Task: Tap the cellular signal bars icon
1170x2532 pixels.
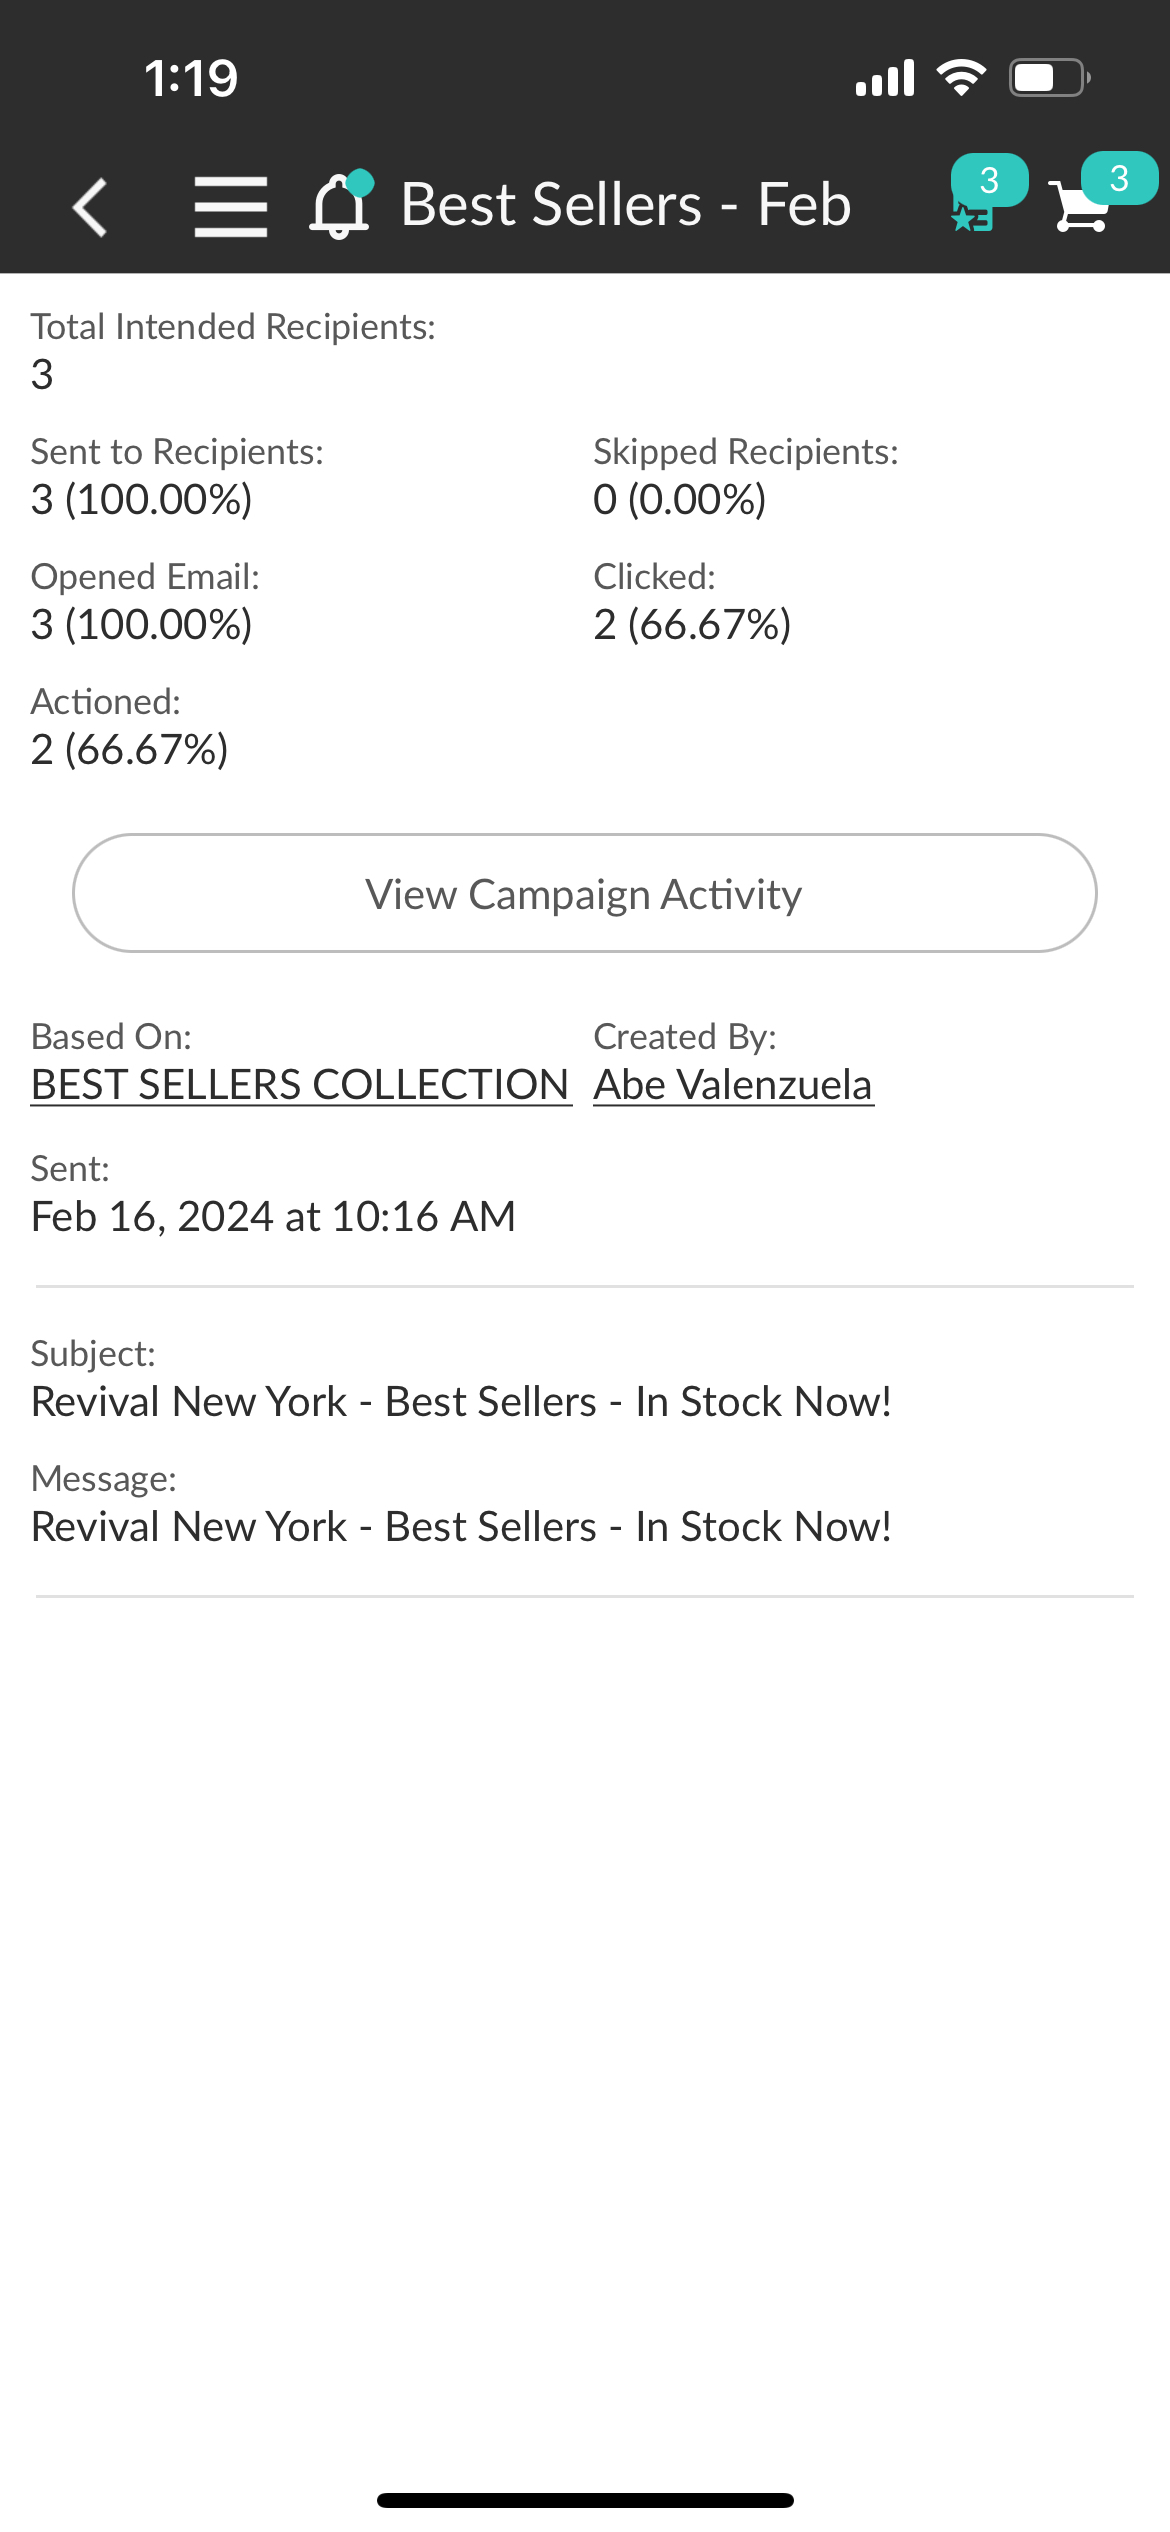Action: 885,78
